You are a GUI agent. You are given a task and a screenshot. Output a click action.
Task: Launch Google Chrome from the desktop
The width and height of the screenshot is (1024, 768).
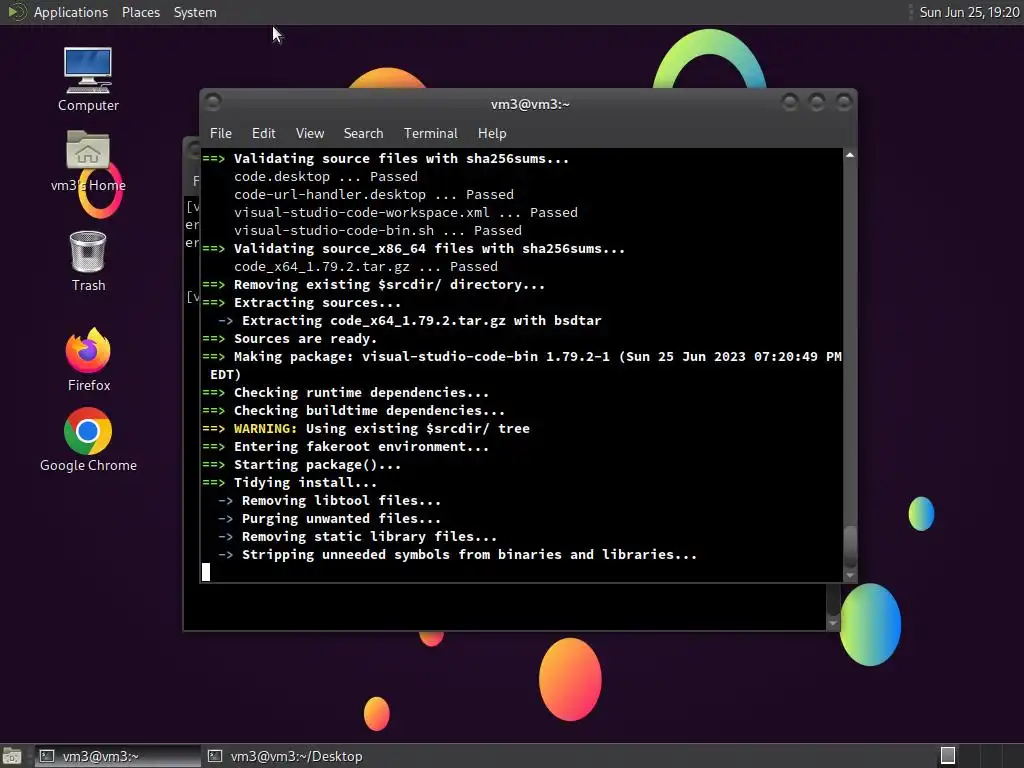(x=88, y=440)
